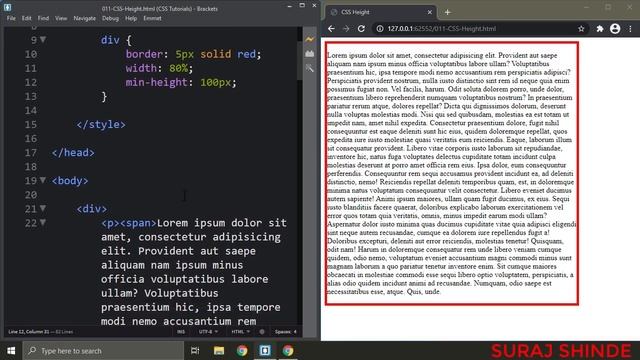Toggle Live Preview lightning icon in Brackets
The image size is (640, 360).
click(310, 39)
